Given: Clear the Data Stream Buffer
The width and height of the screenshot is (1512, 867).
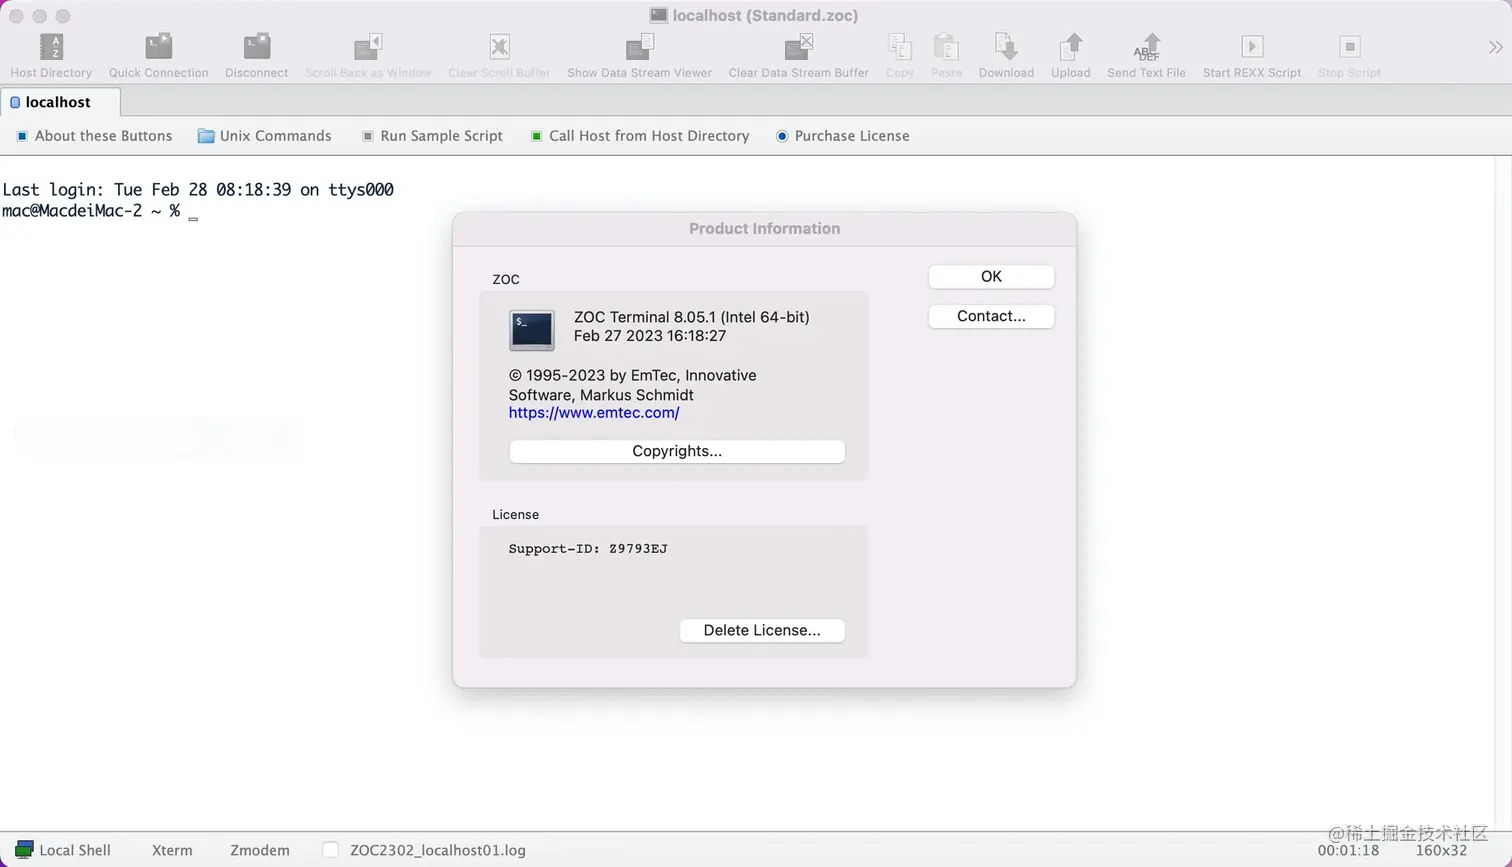Looking at the screenshot, I should point(798,47).
